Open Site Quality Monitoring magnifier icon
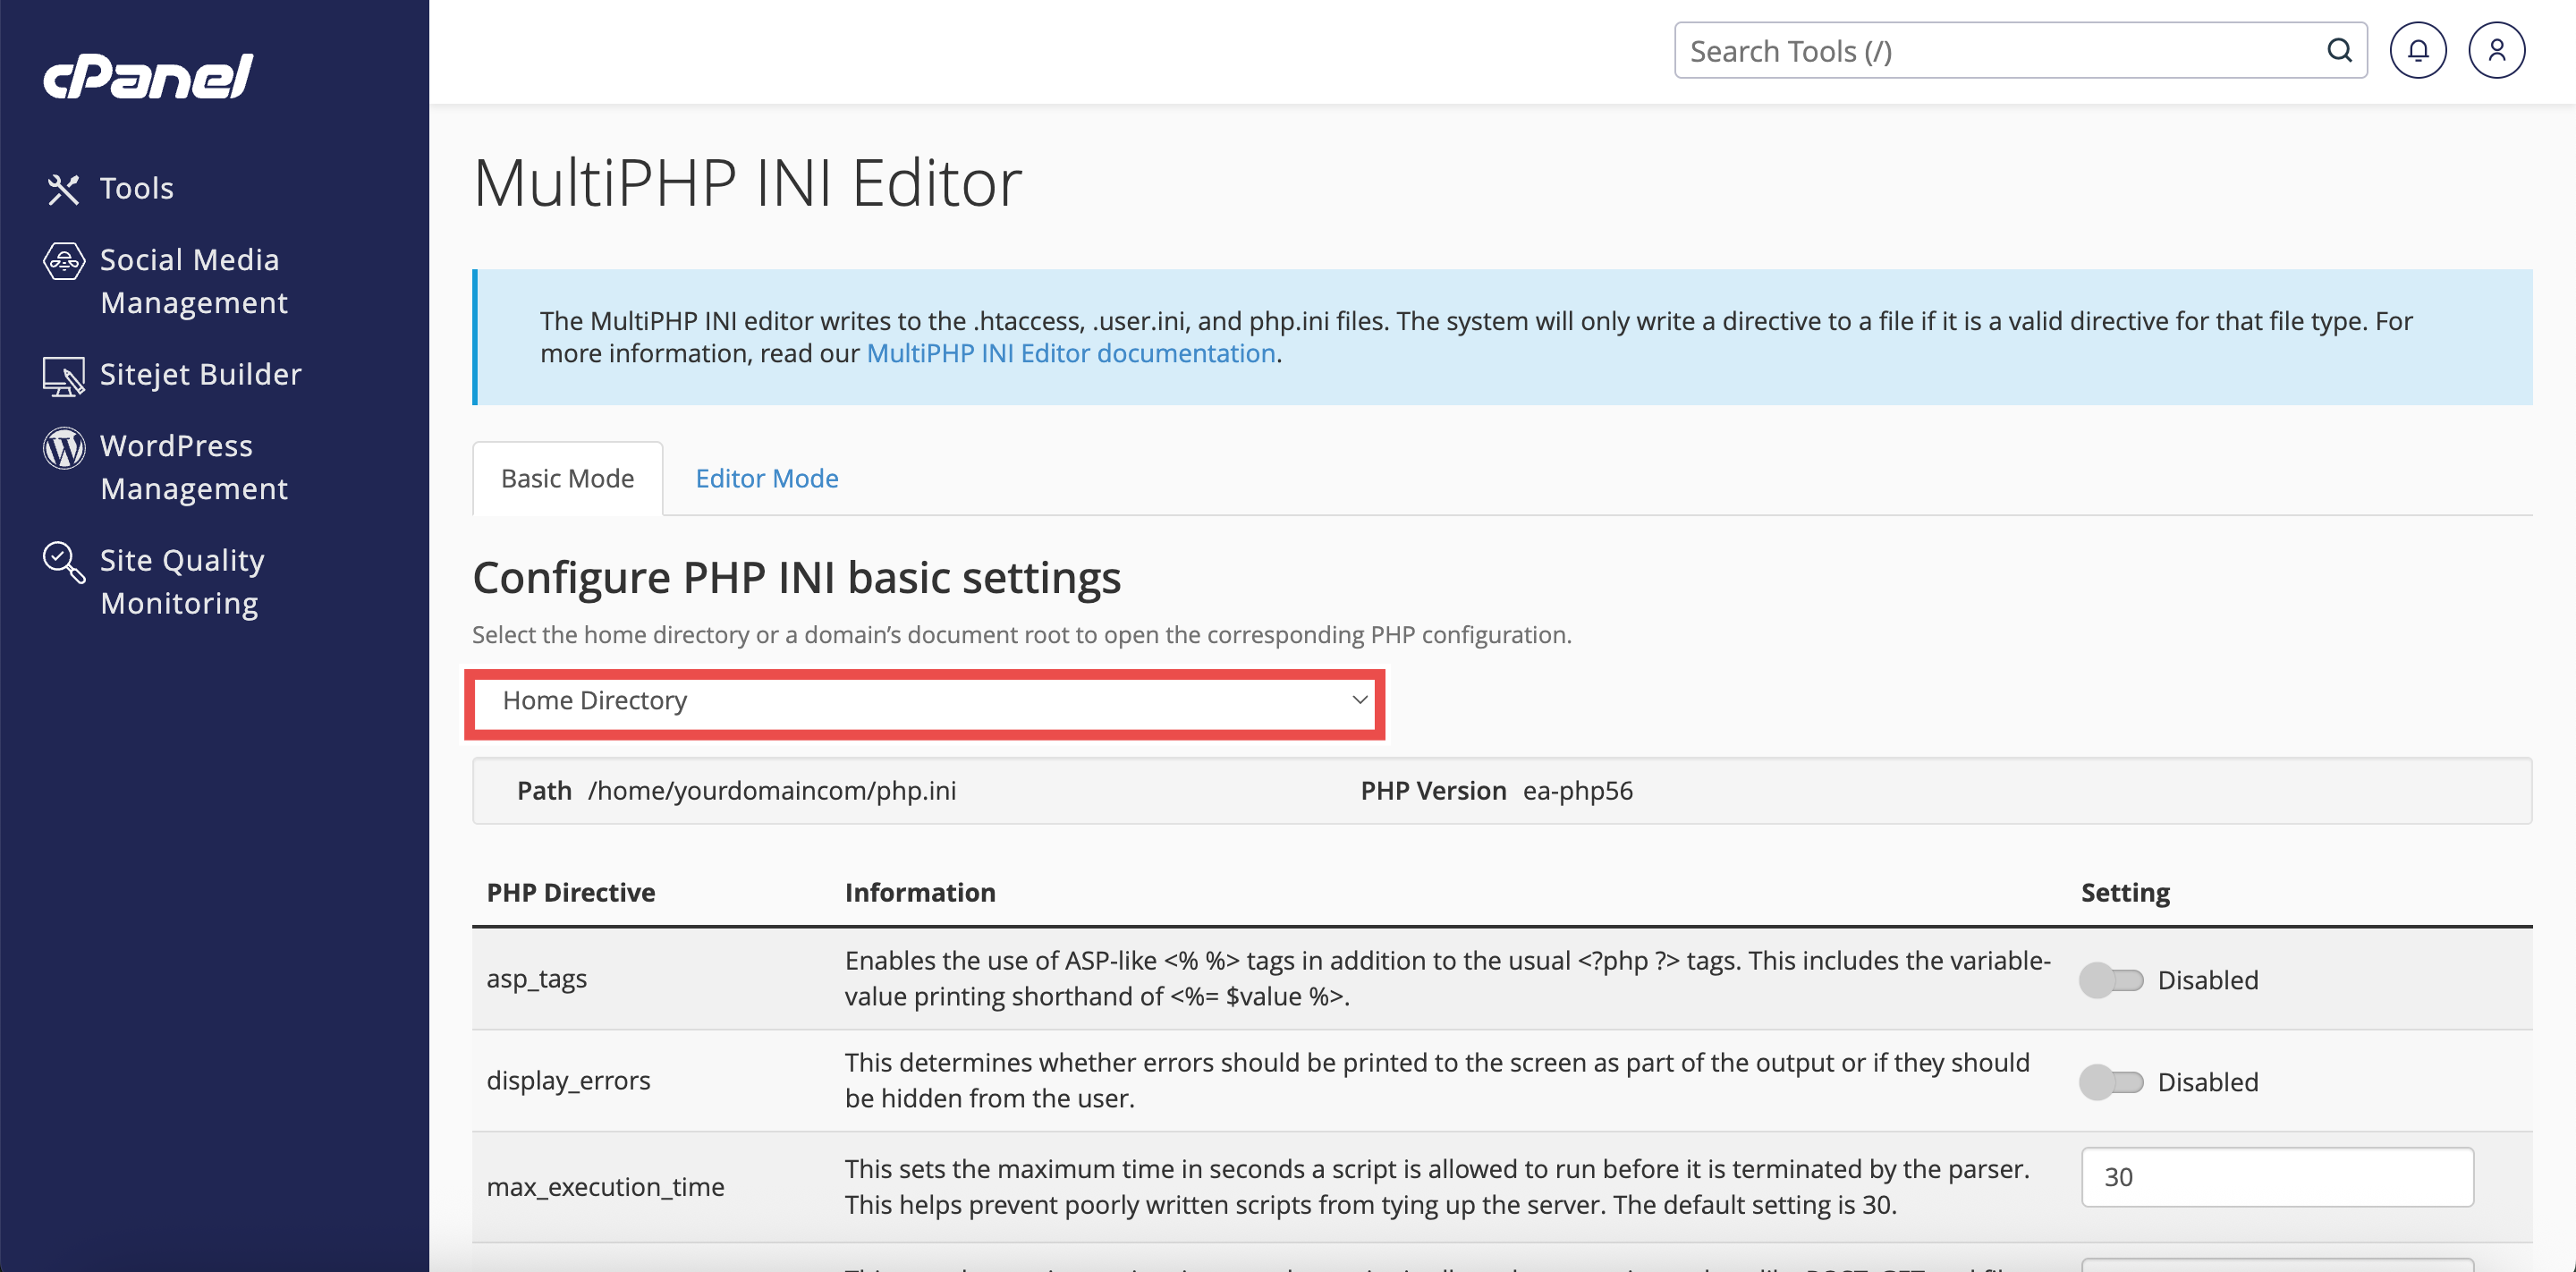Viewport: 2576px width, 1272px height. (x=63, y=562)
